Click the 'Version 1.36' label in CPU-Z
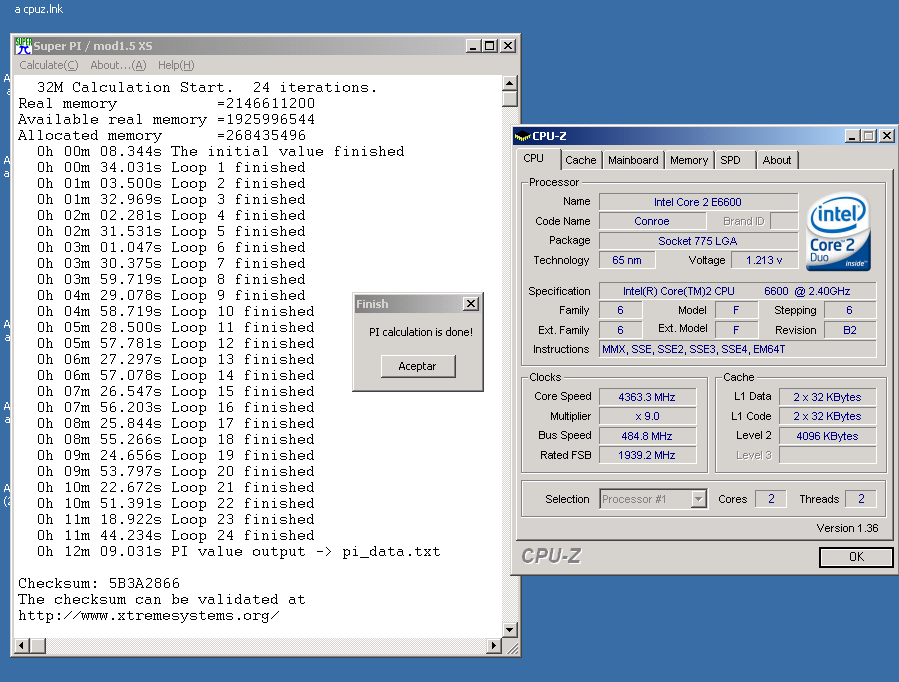Screen dimensions: 899x682 click(847, 528)
